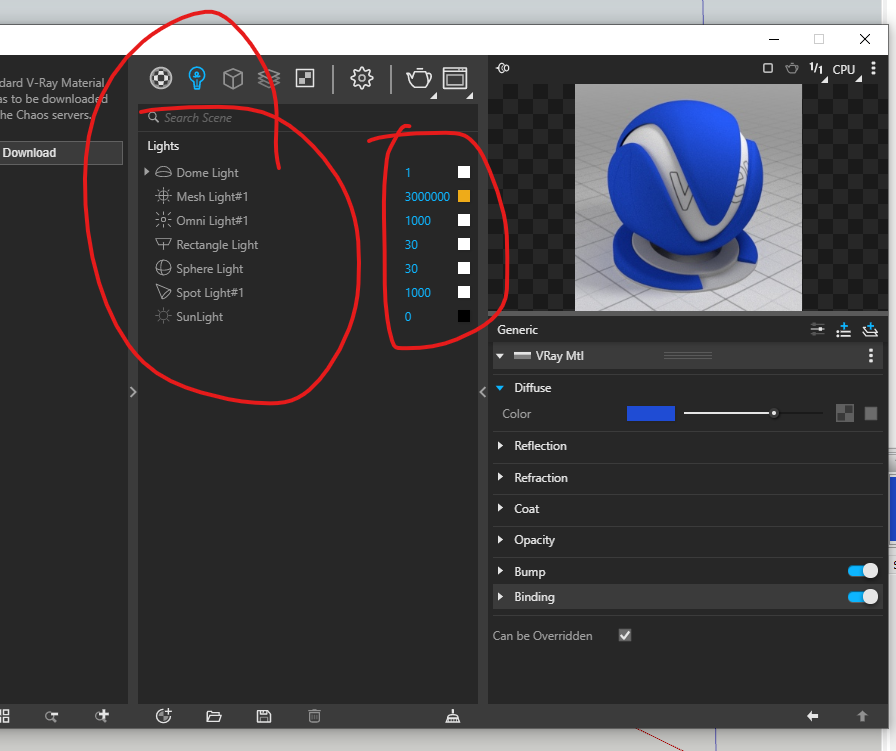Expand the left panel arrow

pos(133,392)
